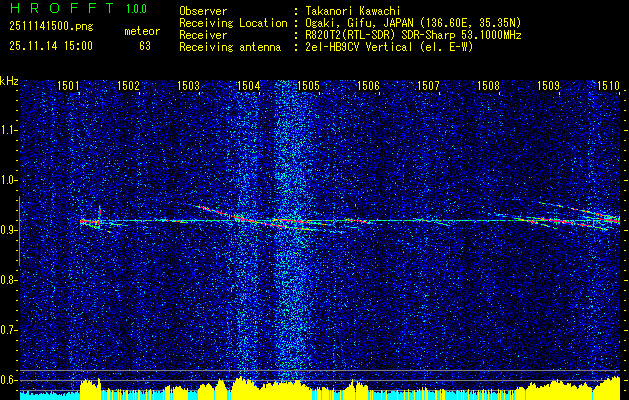The width and height of the screenshot is (629, 400).
Task: Click the 2el-HB9CV Vertical antenna text
Action: click(389, 47)
